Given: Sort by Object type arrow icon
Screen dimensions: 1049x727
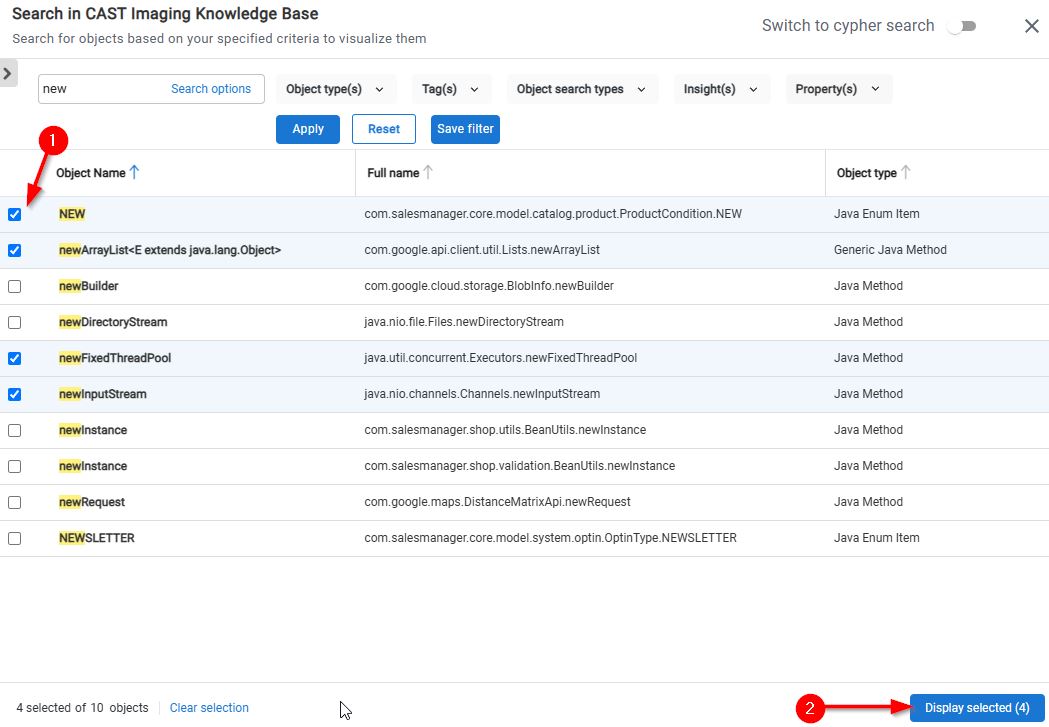Looking at the screenshot, I should [906, 173].
